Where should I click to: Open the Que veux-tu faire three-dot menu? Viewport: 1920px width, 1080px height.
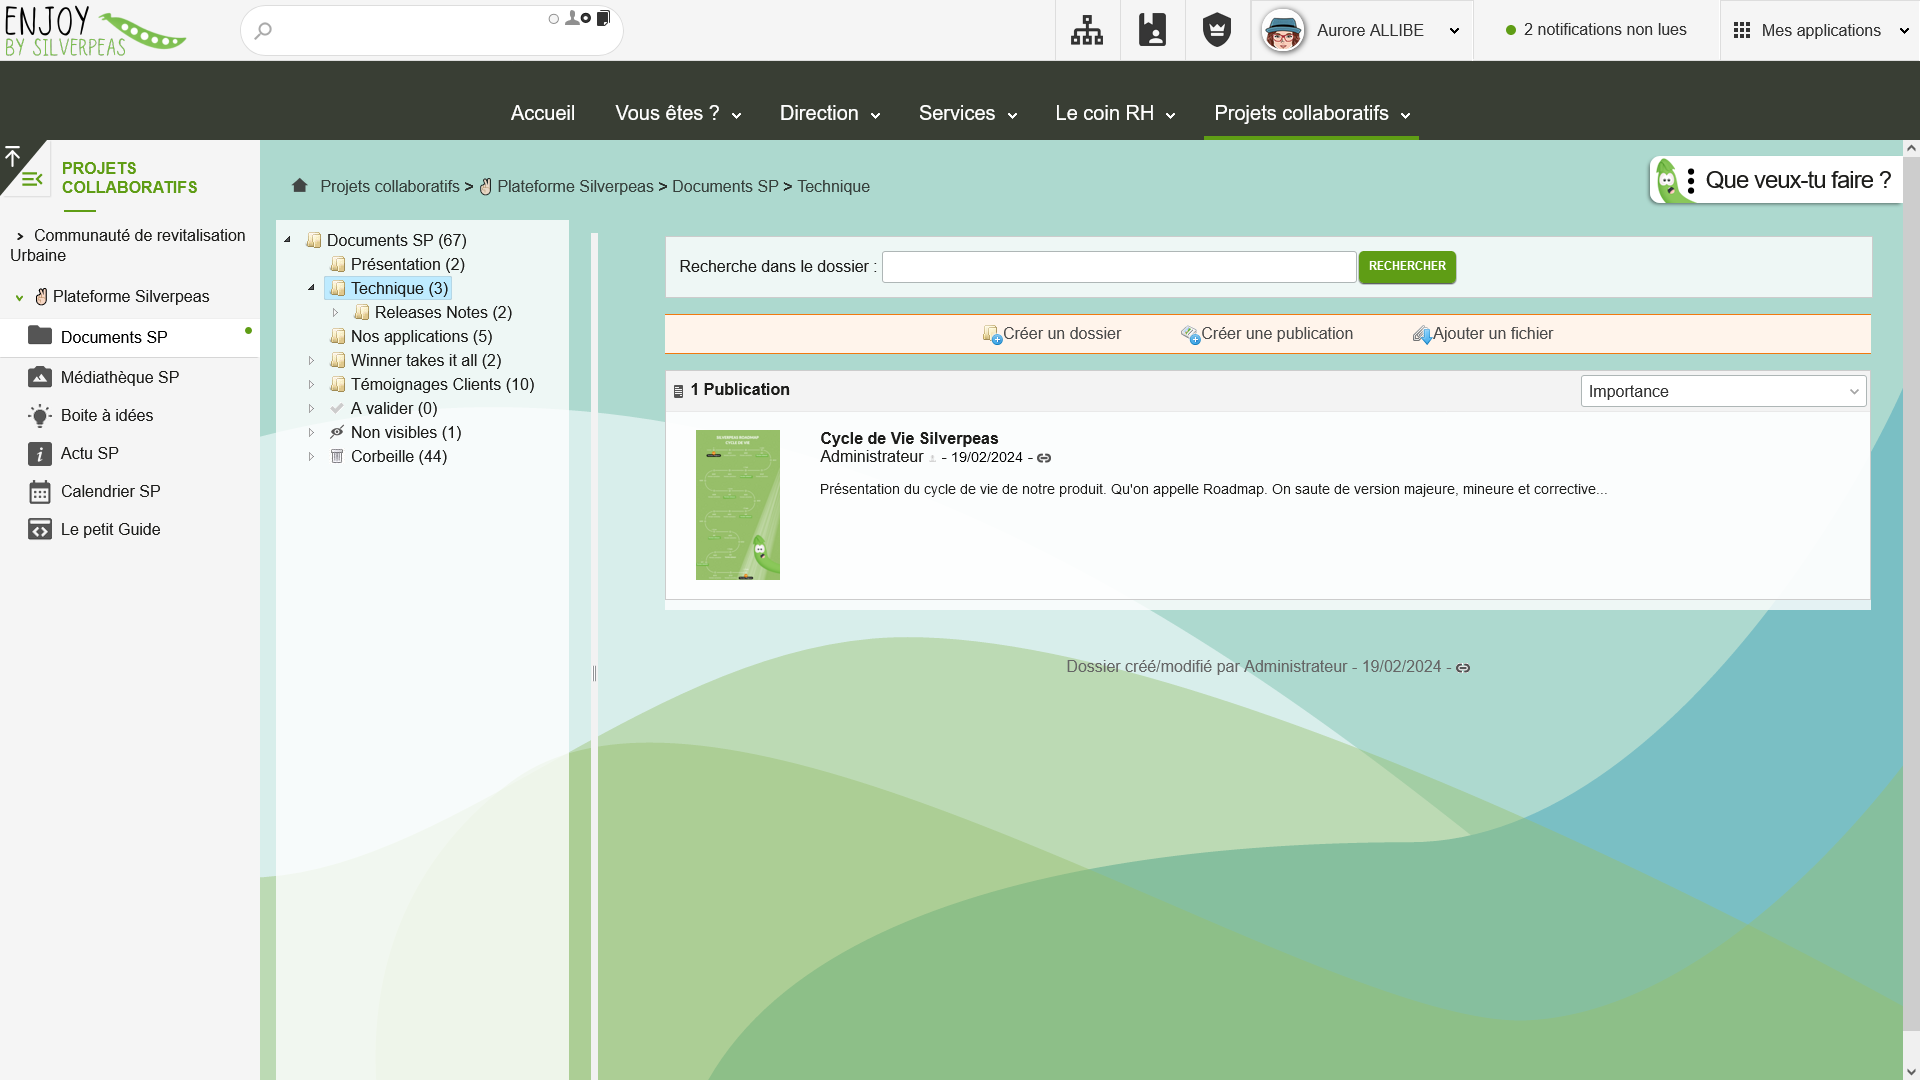pyautogui.click(x=1691, y=181)
